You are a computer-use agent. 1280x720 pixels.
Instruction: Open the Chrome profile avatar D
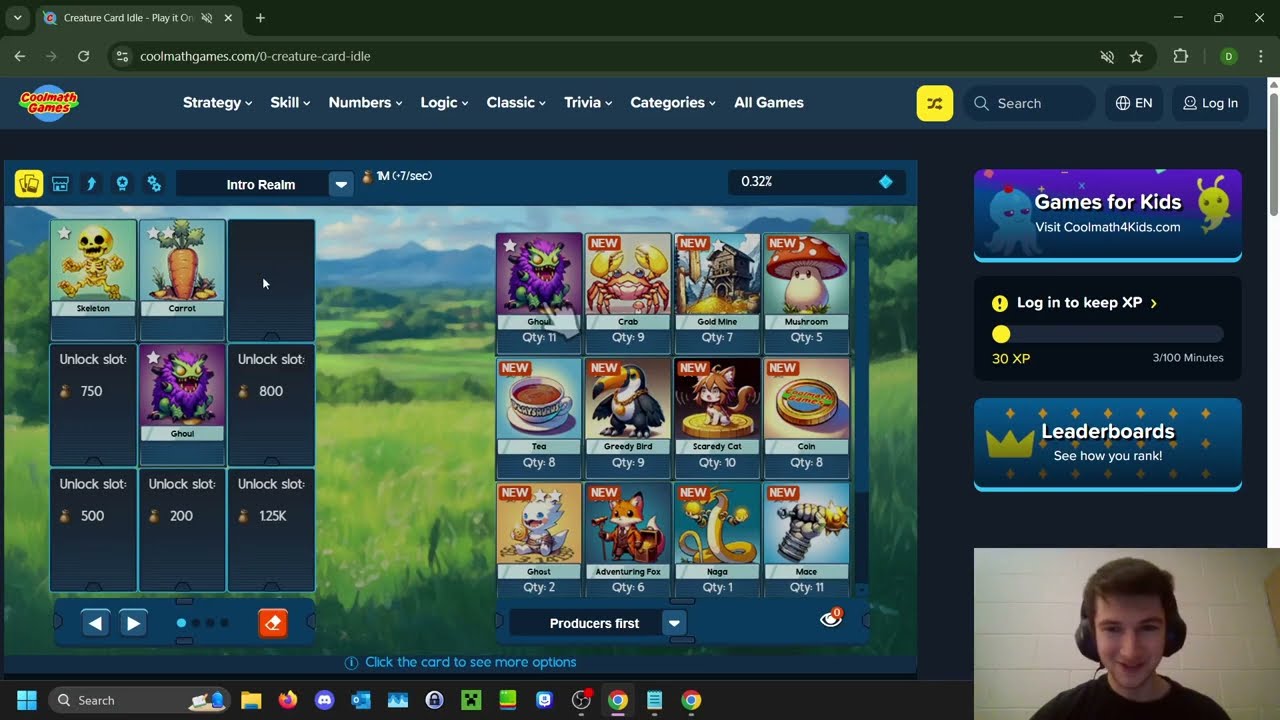(x=1229, y=56)
